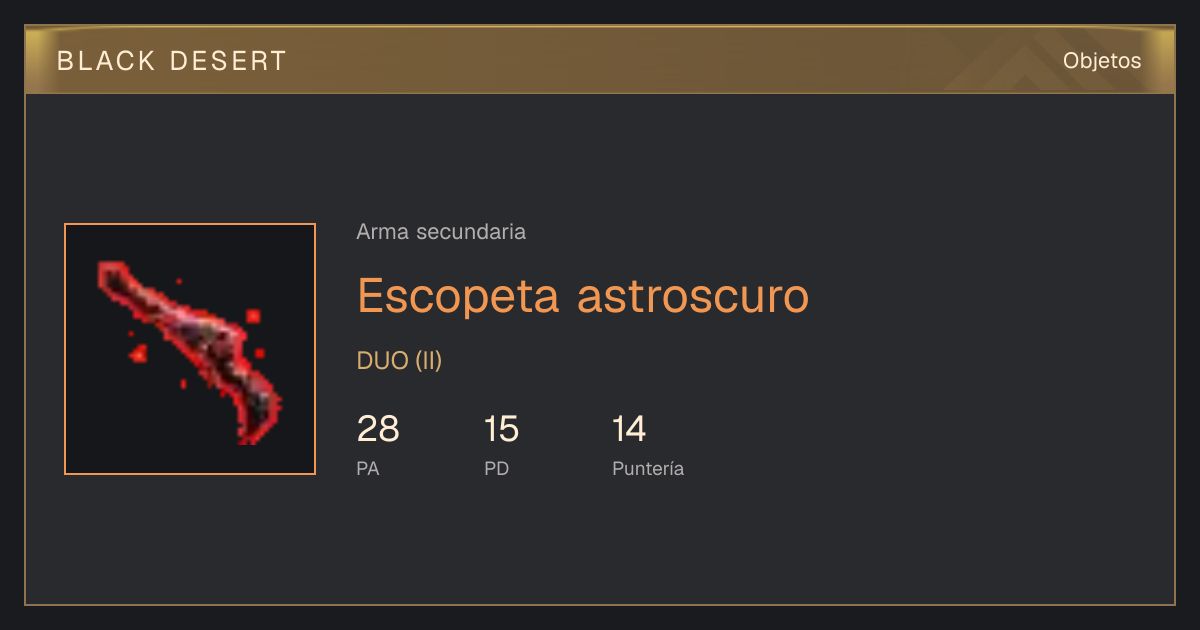
Task: Click the orange-bordered item thumbnail frame
Action: pos(190,349)
